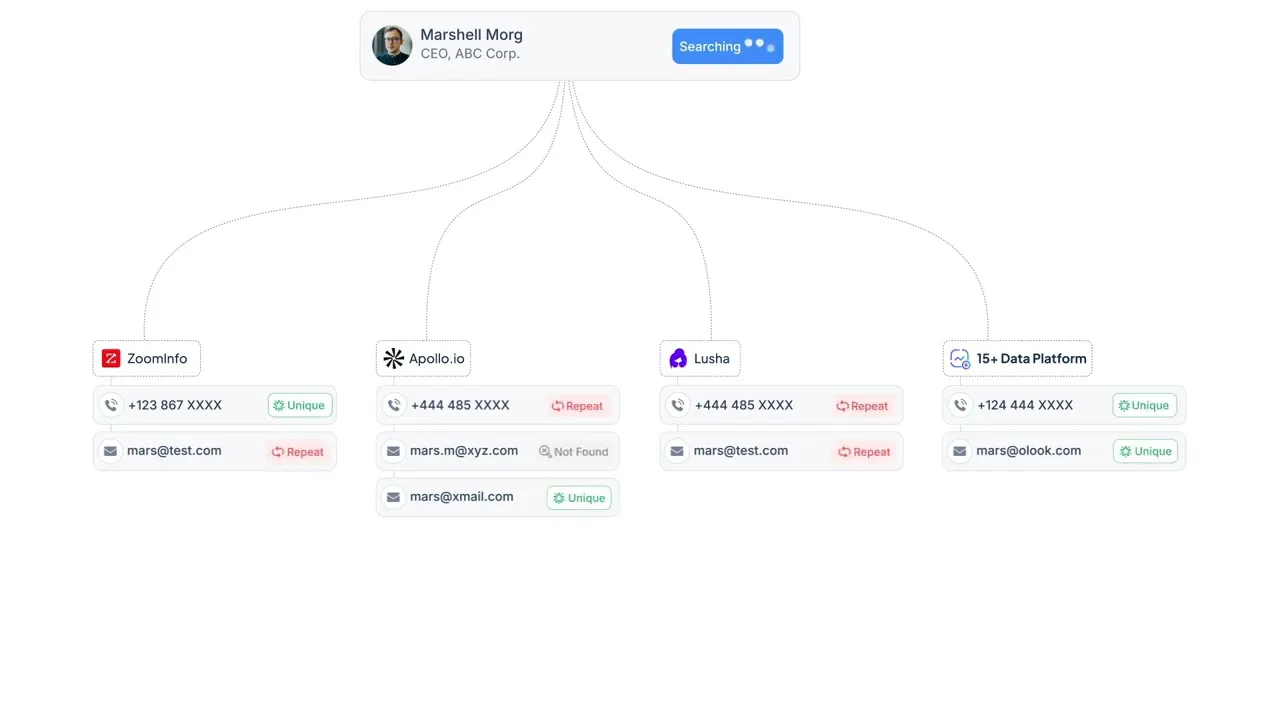This screenshot has width=1280, height=720.
Task: Open the 15+ Data Platform label
Action: pyautogui.click(x=1018, y=358)
